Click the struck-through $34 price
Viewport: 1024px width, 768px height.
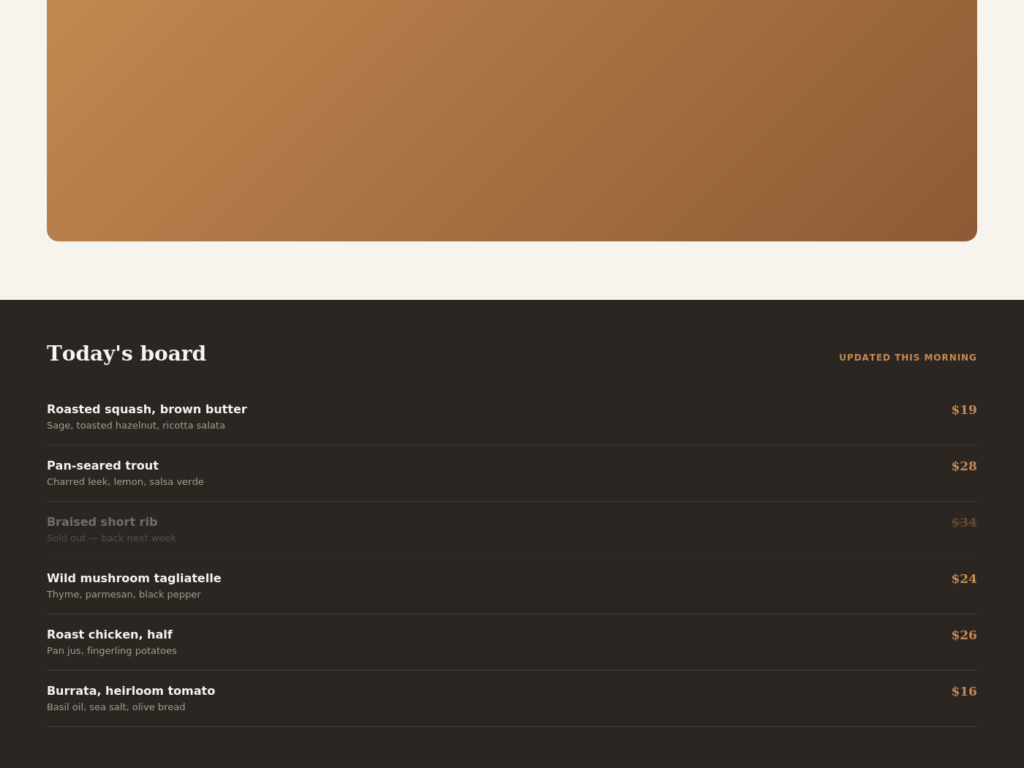coord(964,522)
